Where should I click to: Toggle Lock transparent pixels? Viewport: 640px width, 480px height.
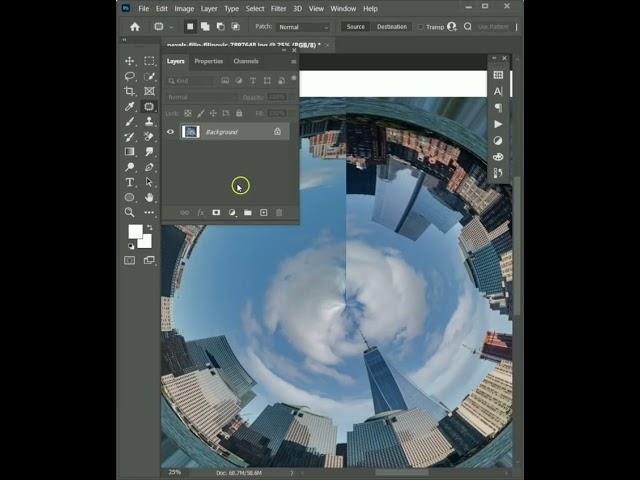(188, 113)
